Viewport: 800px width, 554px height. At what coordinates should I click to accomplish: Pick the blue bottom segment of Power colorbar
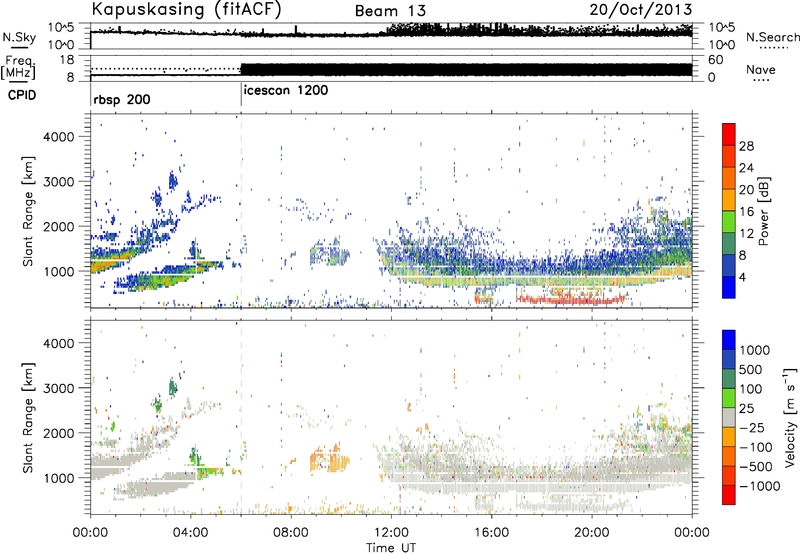729,288
